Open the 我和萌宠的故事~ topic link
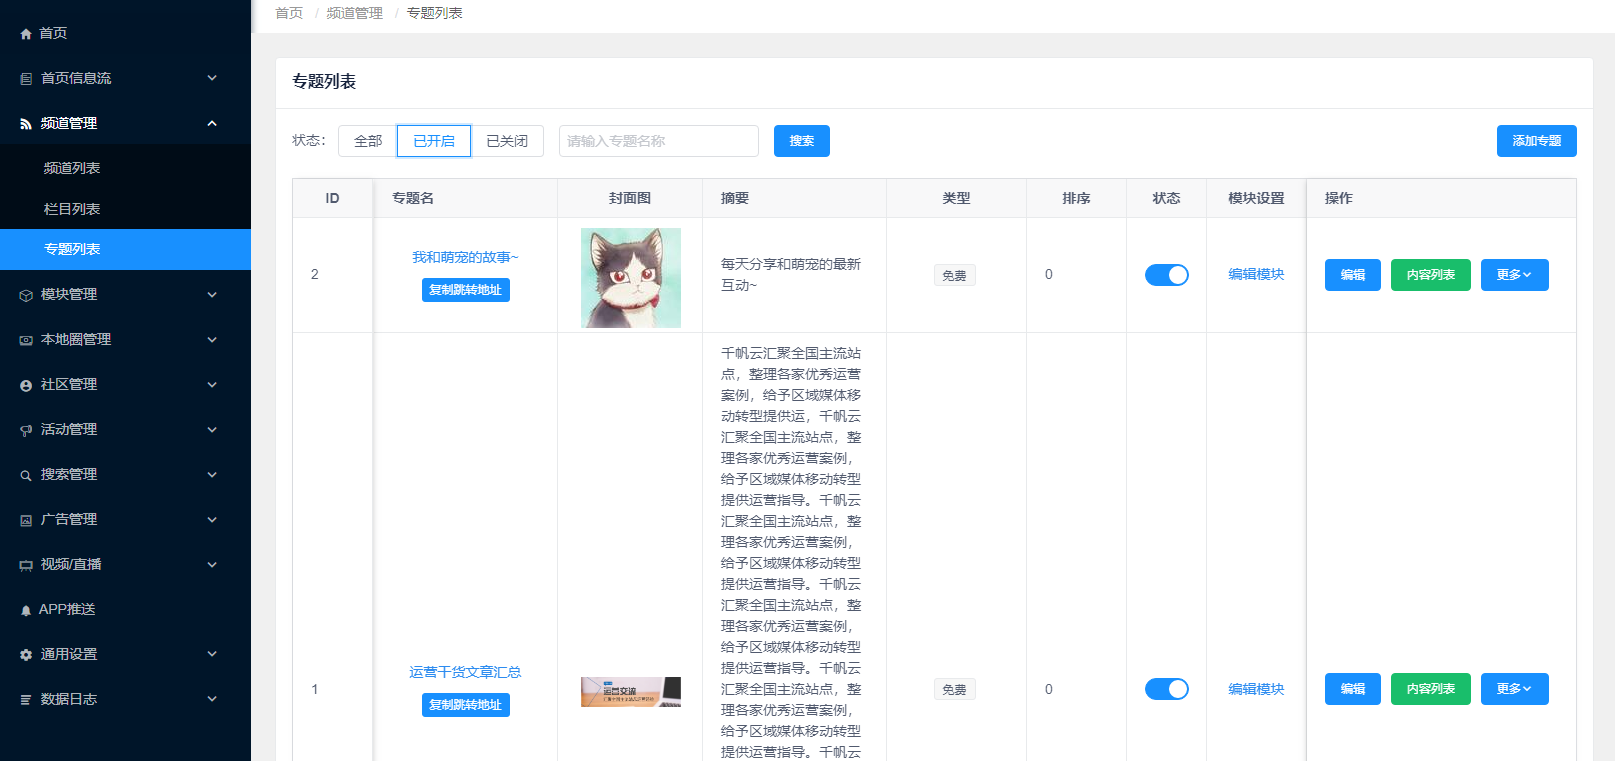Viewport: 1615px width, 761px height. [465, 257]
